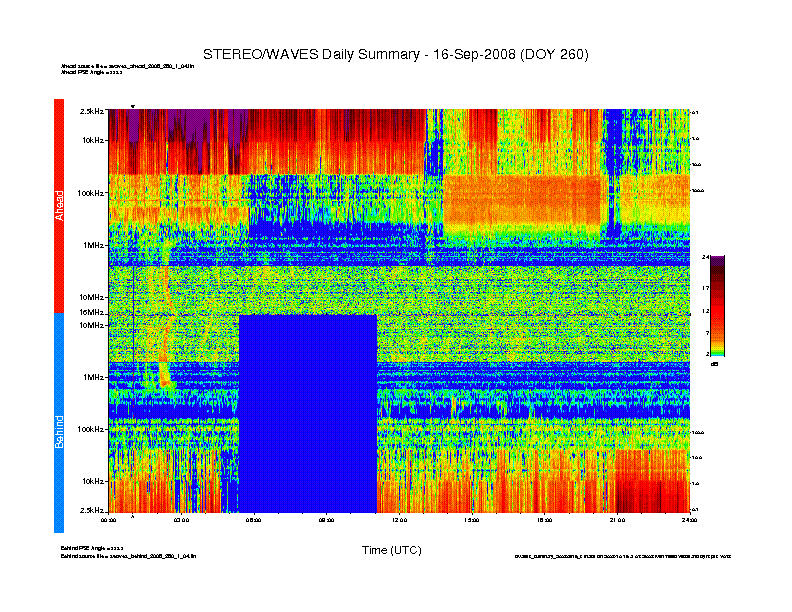Viewport: 792px width, 612px height.
Task: Click the 12:00 time tick label
Action: 399,520
